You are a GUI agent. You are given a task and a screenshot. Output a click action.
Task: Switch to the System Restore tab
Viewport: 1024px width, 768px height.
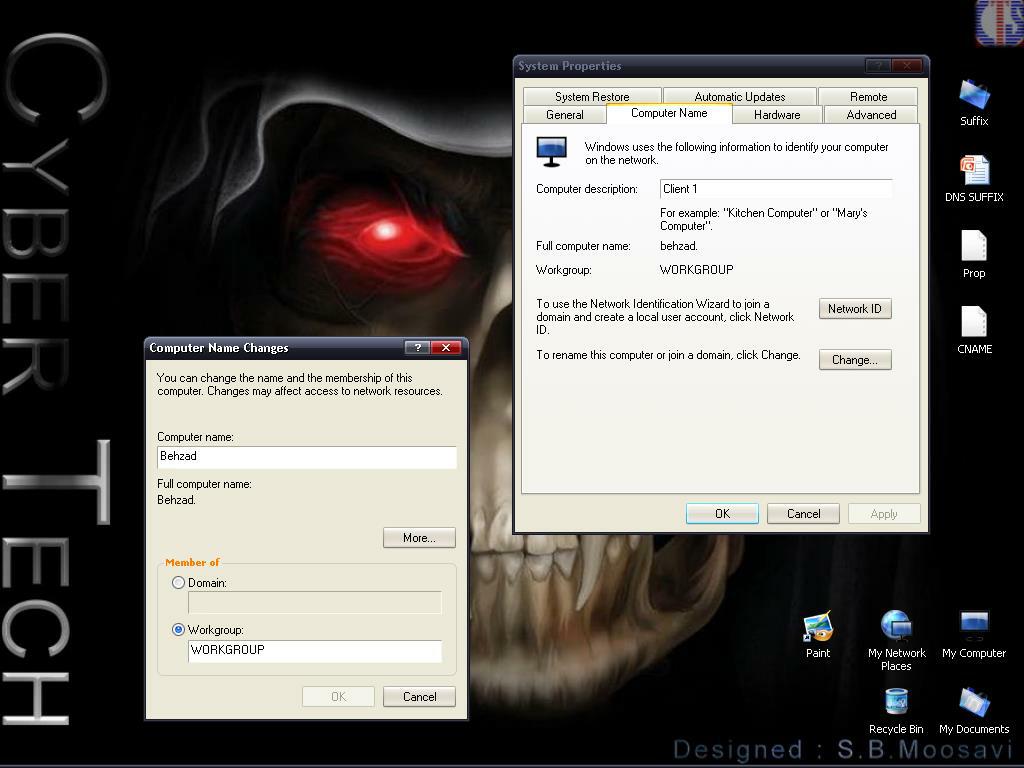click(x=592, y=97)
